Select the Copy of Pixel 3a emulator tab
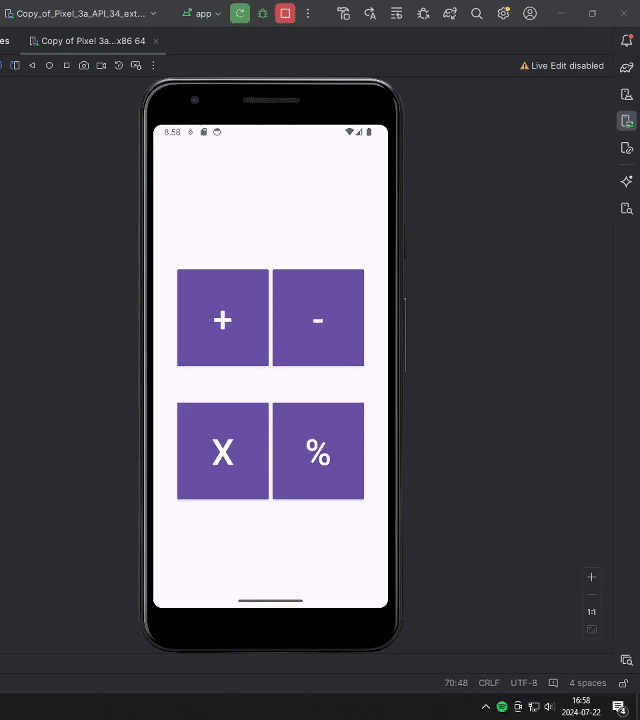Viewport: 640px width, 720px height. pyautogui.click(x=92, y=41)
